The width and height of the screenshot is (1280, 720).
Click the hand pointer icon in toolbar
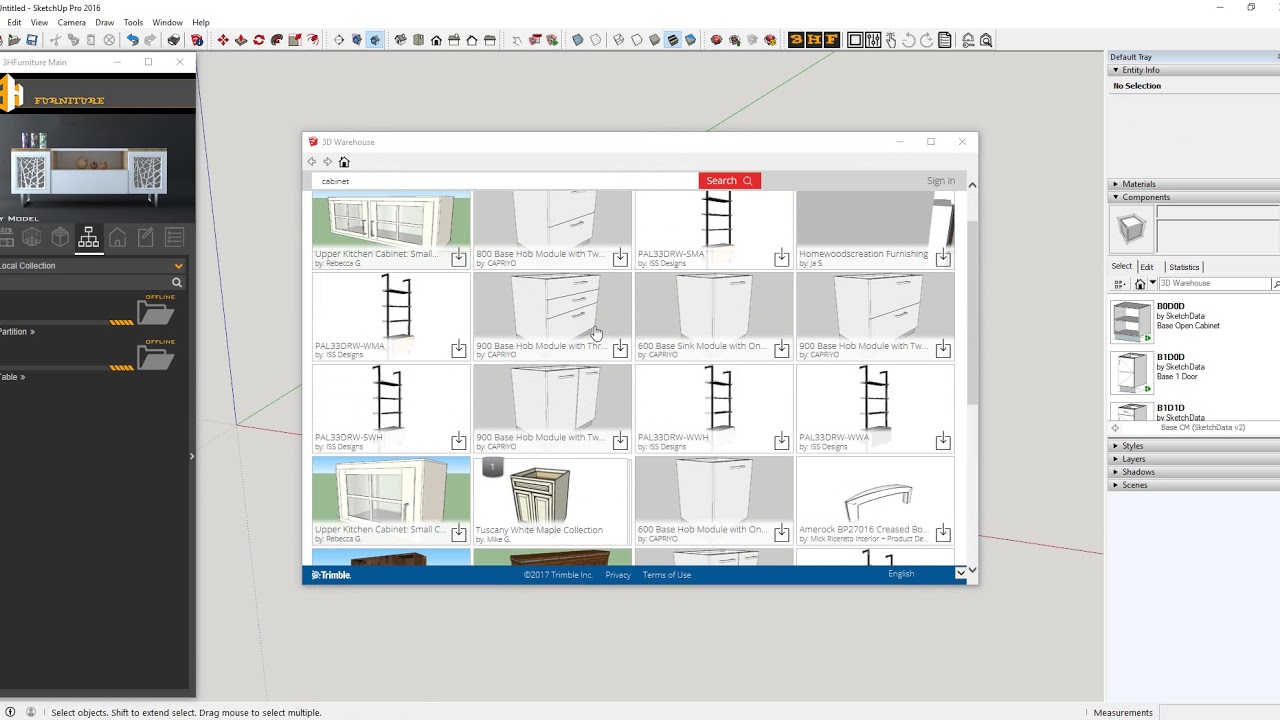tap(891, 40)
